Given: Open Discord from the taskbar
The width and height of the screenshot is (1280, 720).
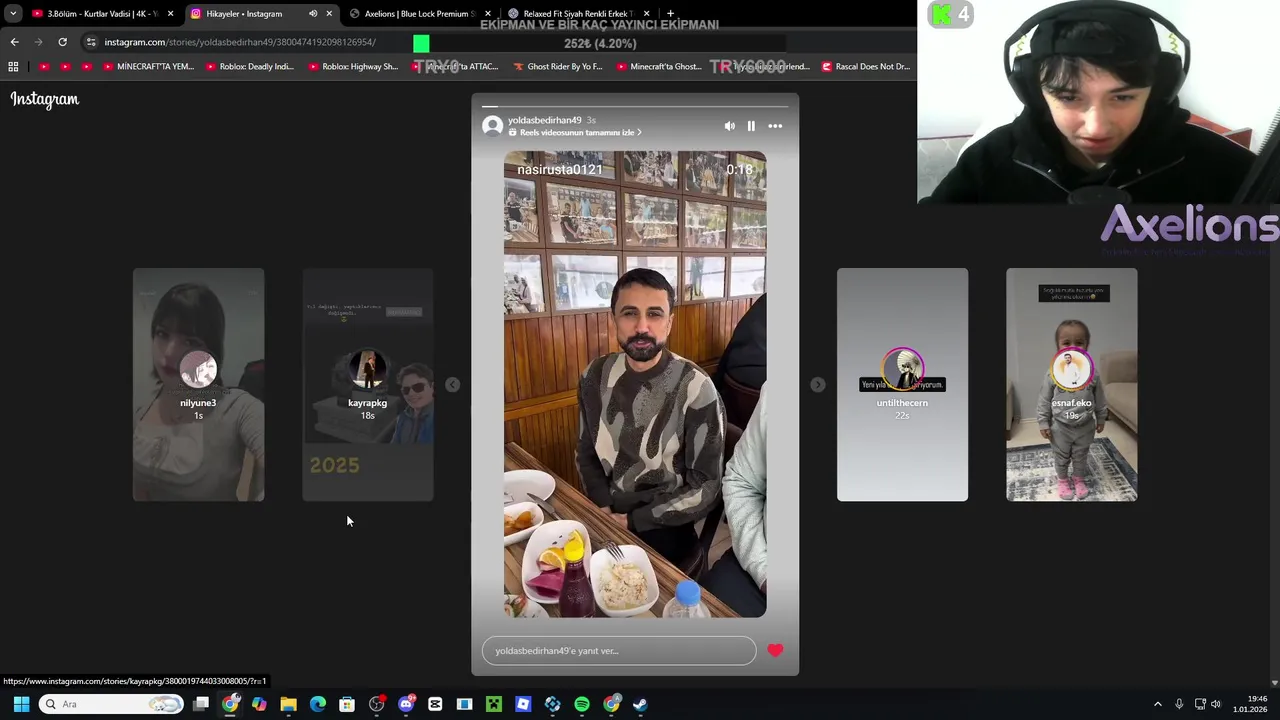Looking at the screenshot, I should click(x=406, y=704).
